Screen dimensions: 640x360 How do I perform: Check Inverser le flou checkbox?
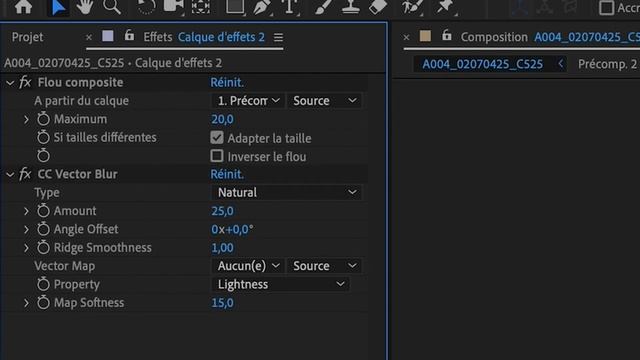click(217, 156)
